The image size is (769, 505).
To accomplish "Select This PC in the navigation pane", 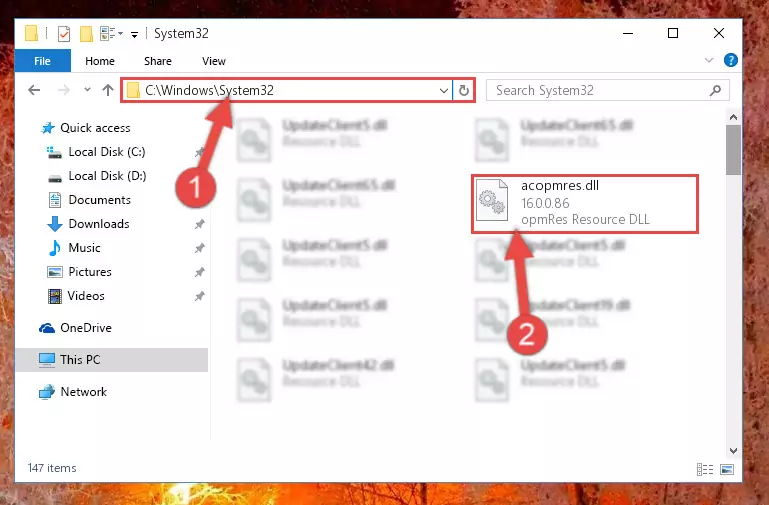I will [x=112, y=360].
